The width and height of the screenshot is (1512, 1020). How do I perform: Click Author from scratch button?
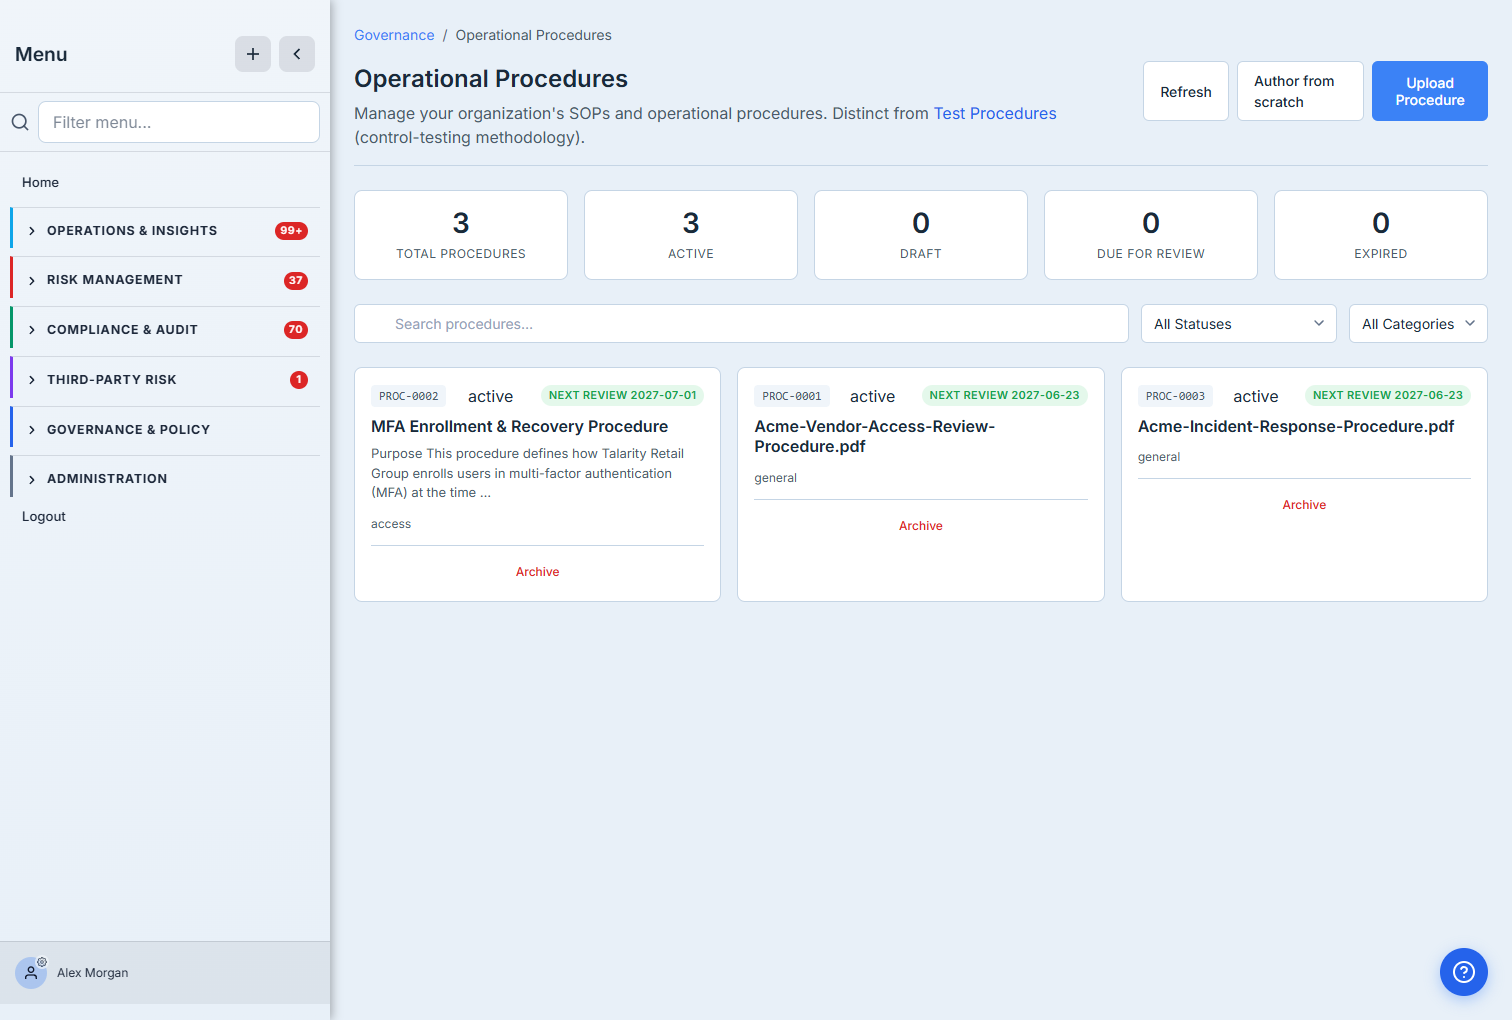[1300, 91]
